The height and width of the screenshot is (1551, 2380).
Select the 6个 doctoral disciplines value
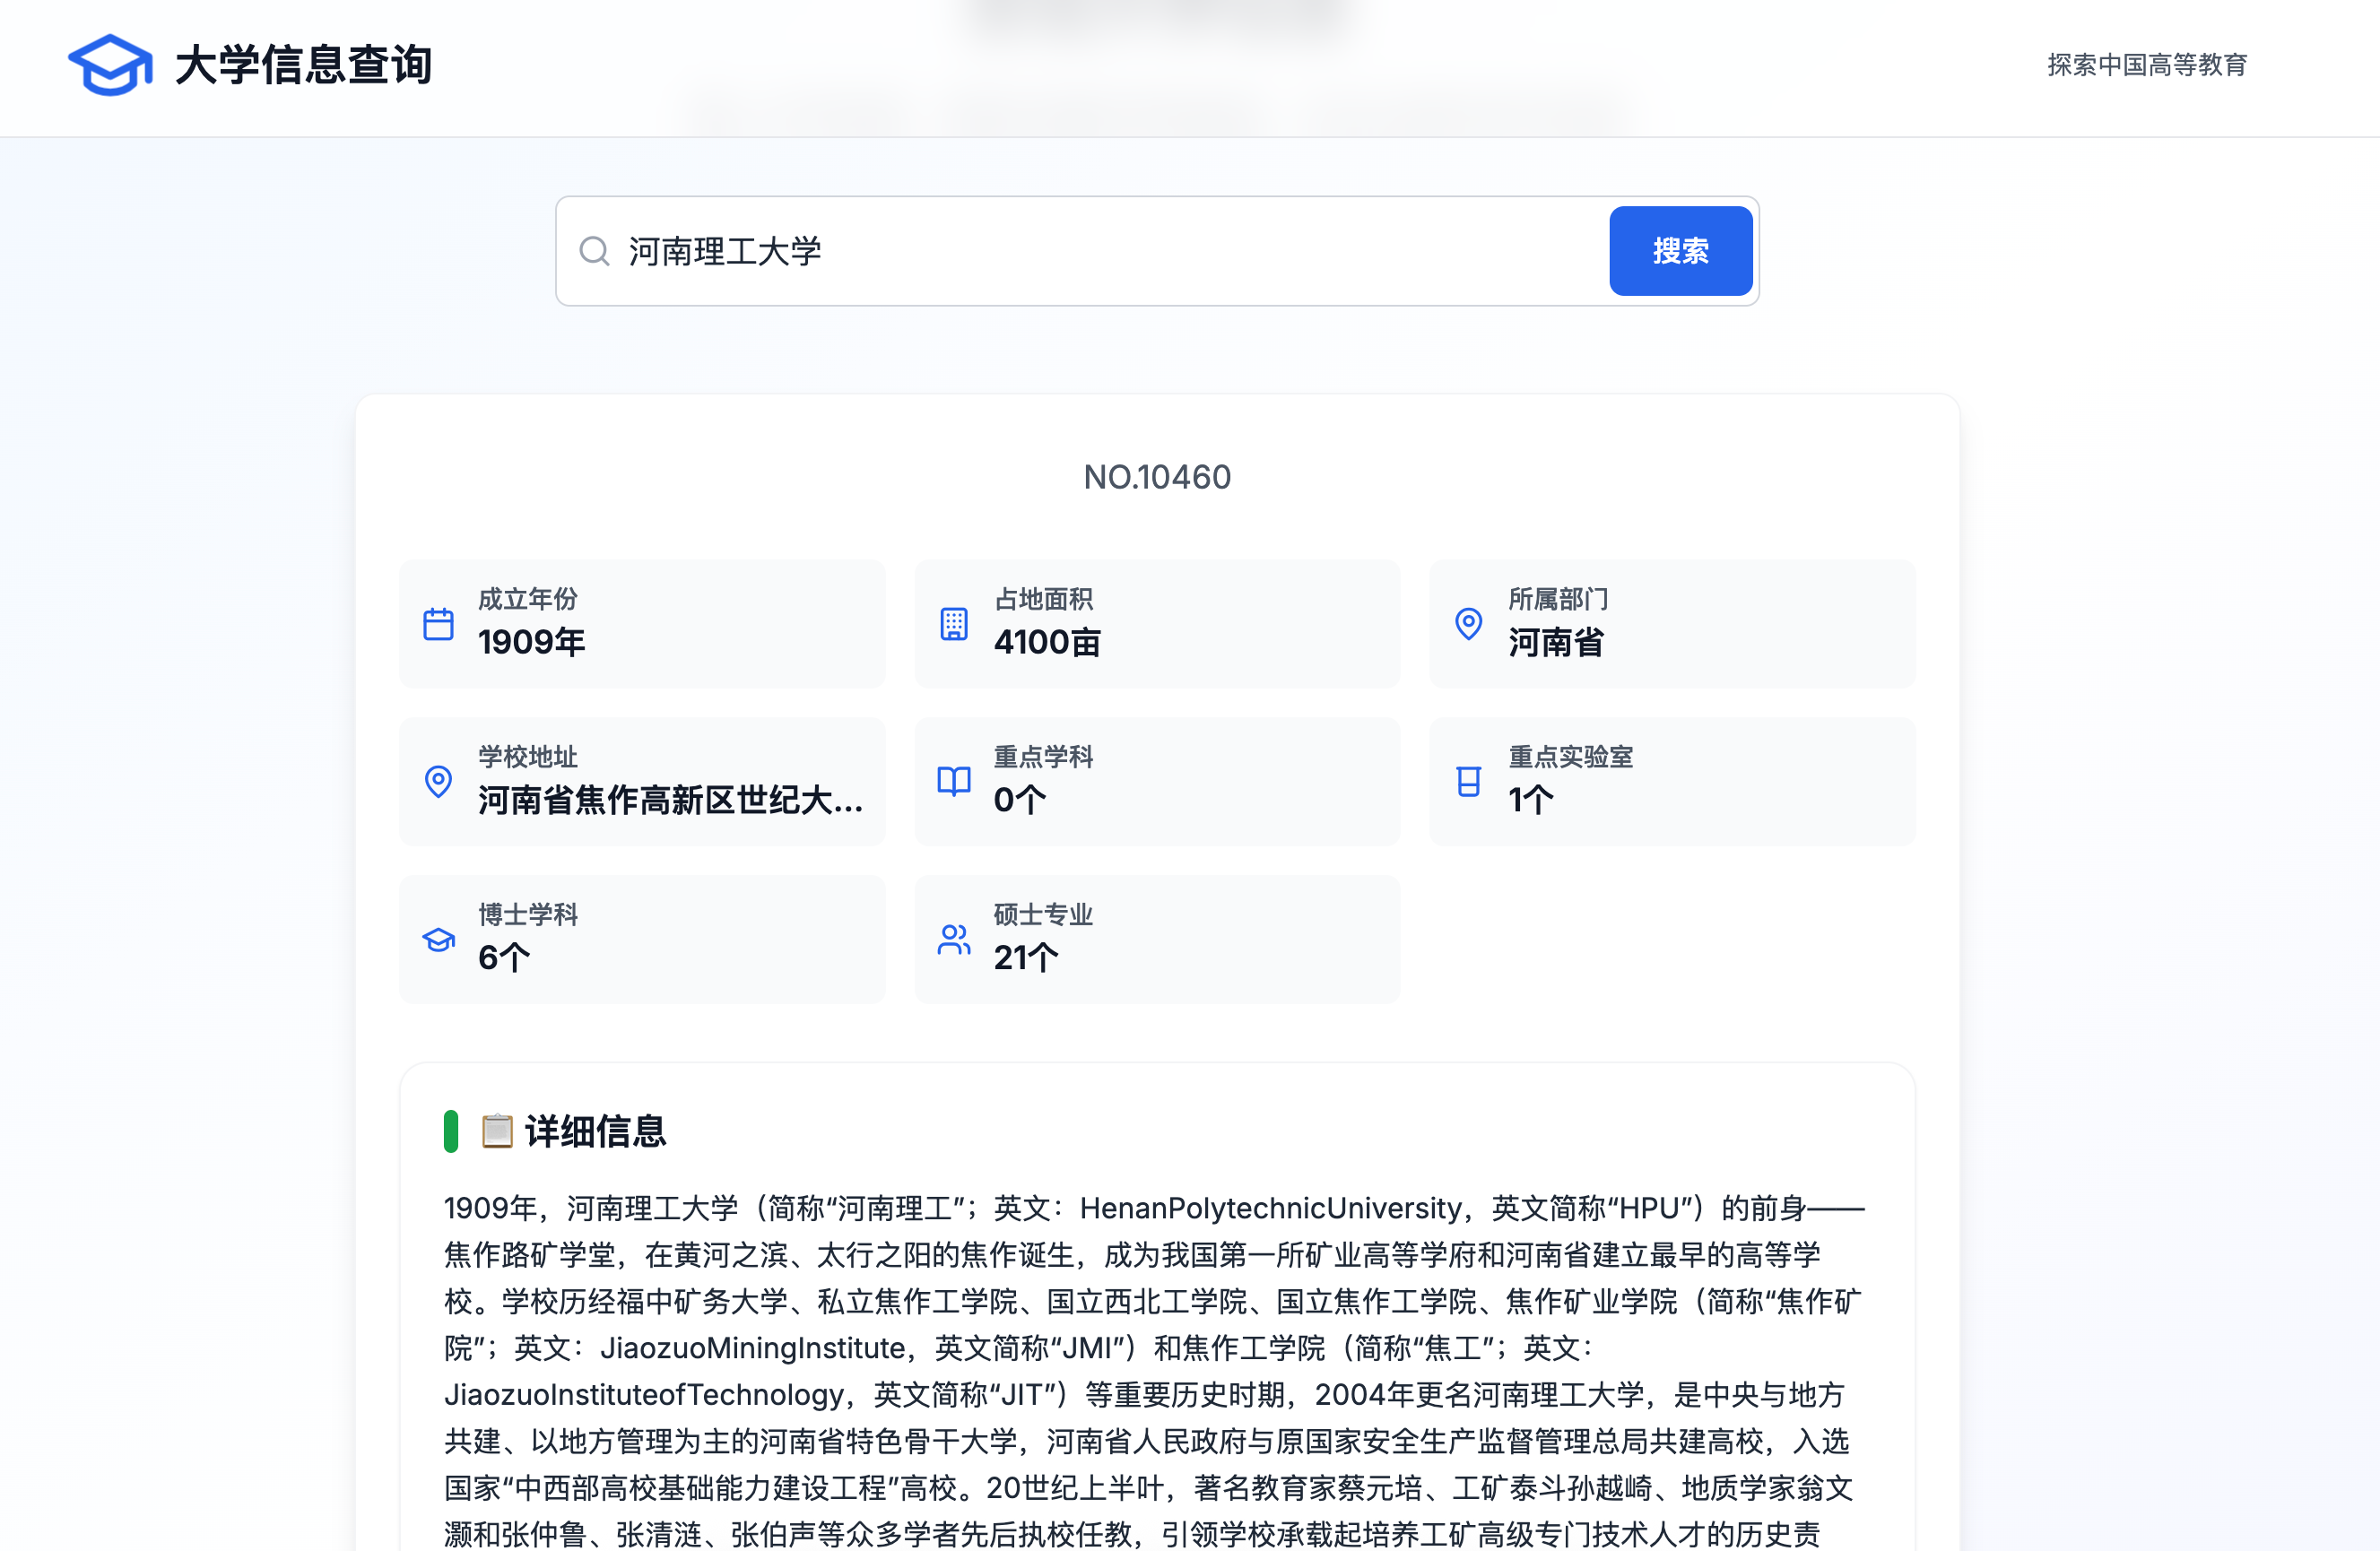pos(504,958)
